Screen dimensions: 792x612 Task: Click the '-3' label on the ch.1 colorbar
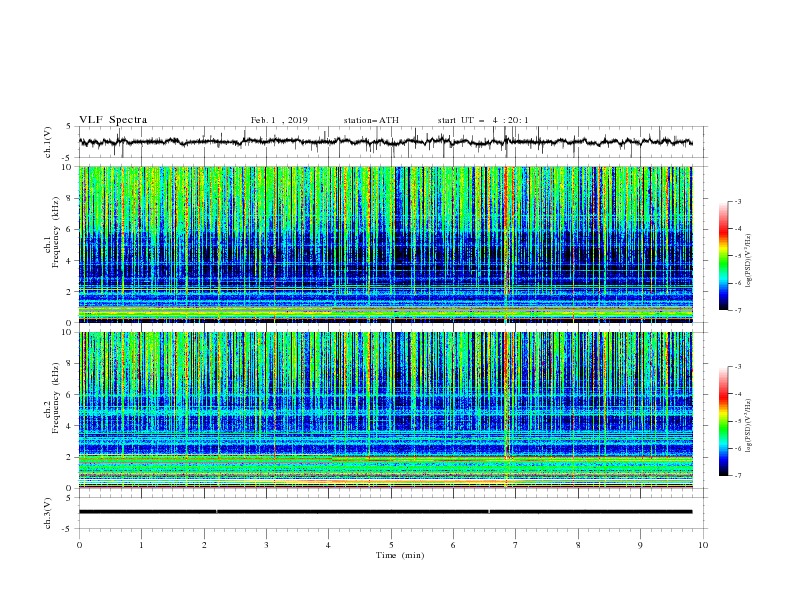point(737,201)
